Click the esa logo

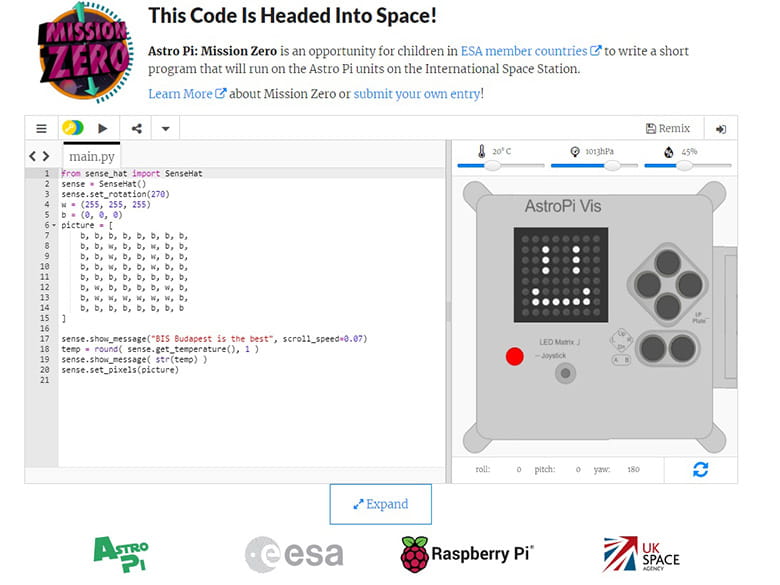click(294, 554)
